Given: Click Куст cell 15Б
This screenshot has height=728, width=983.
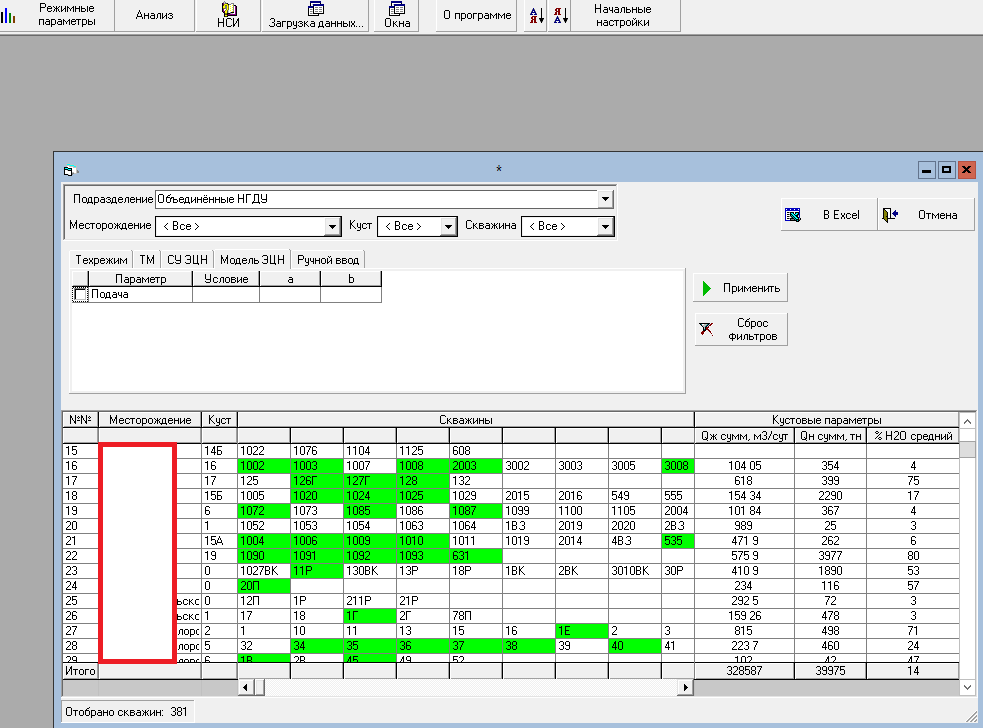Looking at the screenshot, I should [219, 496].
